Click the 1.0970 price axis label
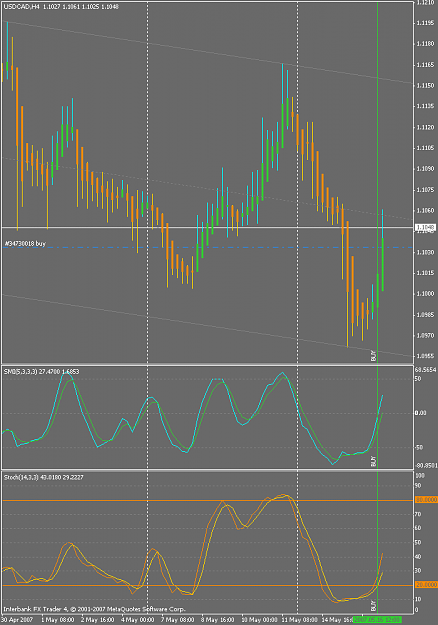438x625 pixels. click(425, 336)
